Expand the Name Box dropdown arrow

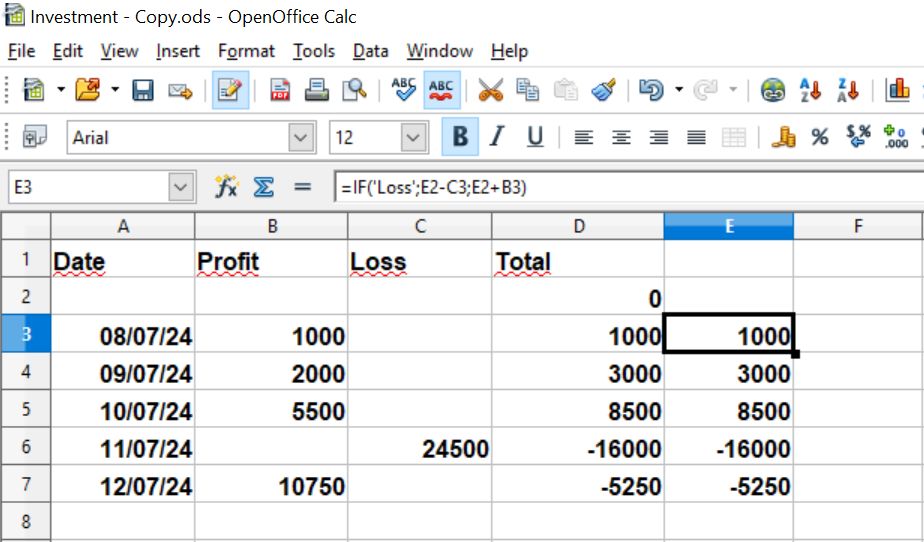pos(181,187)
